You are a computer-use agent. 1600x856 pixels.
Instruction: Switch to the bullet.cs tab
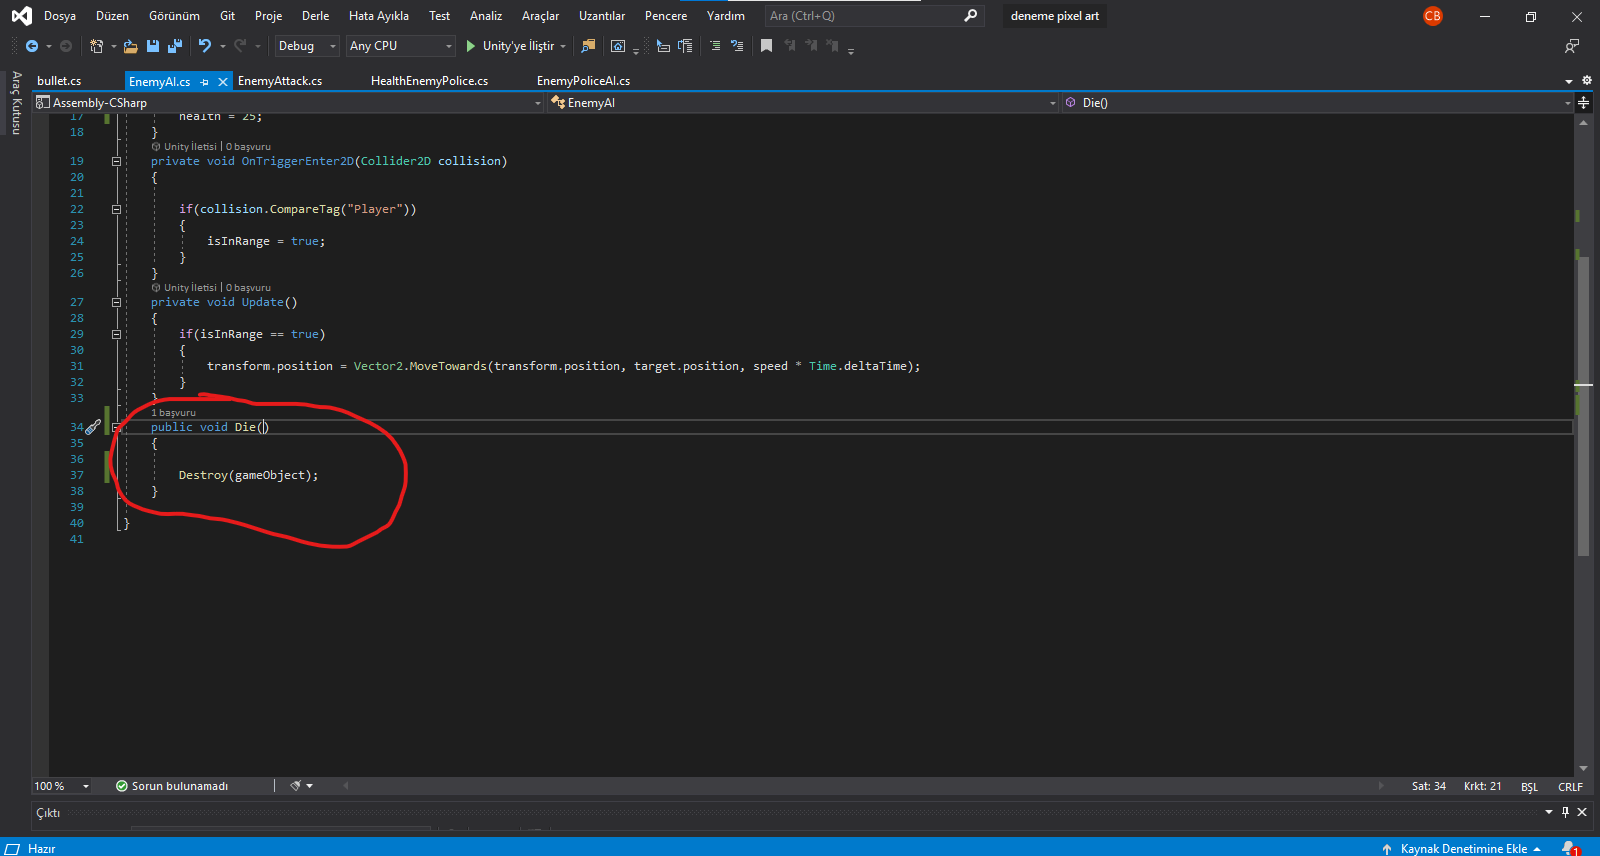59,81
